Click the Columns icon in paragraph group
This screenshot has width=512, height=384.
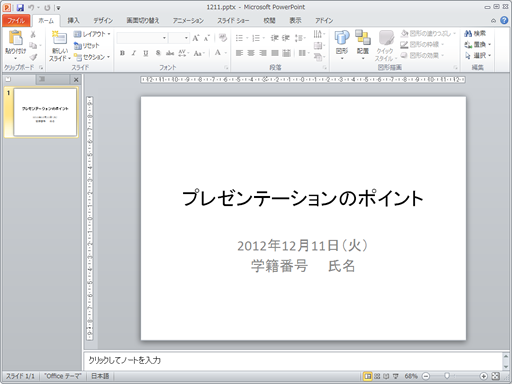click(x=303, y=53)
